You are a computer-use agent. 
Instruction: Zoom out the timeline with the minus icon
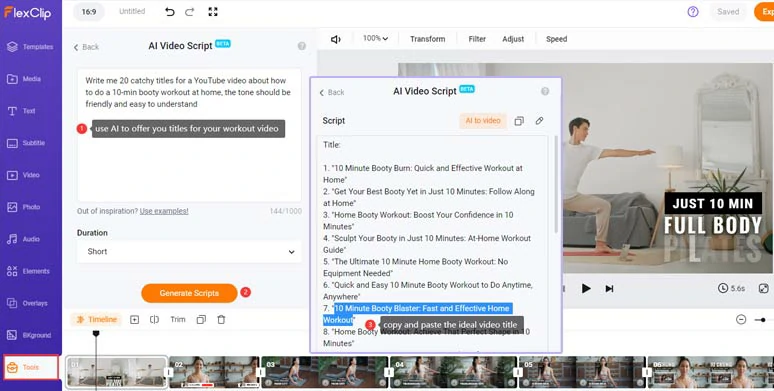(741, 320)
